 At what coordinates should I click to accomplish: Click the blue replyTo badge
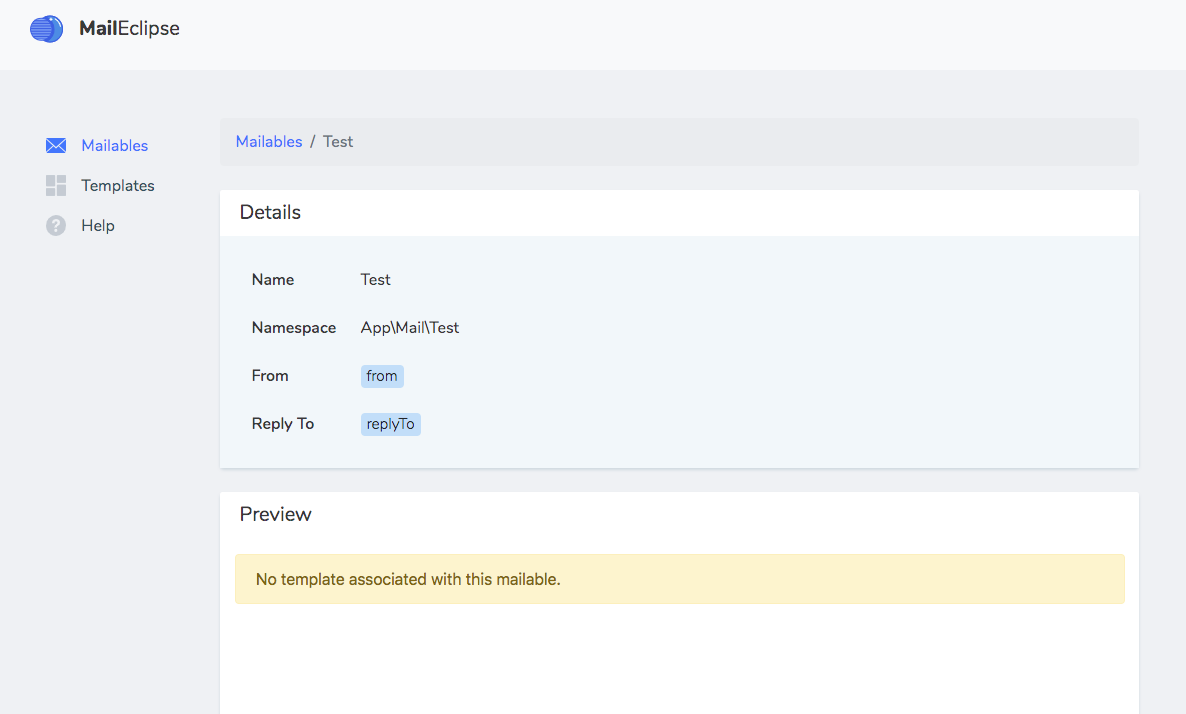[x=390, y=424]
